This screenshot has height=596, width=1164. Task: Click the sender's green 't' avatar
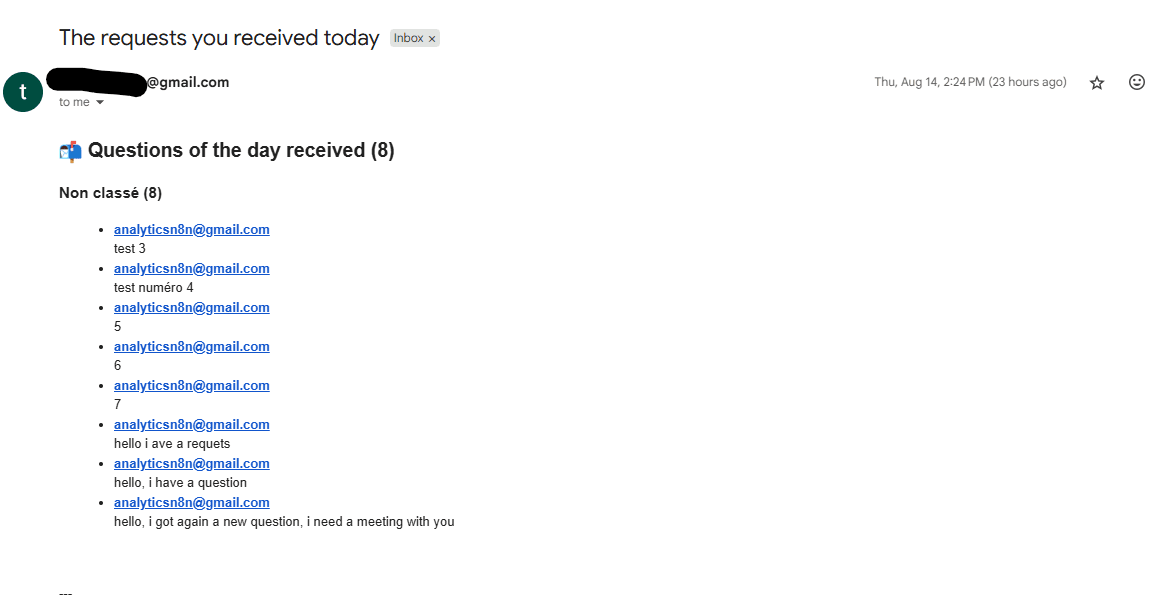23,92
